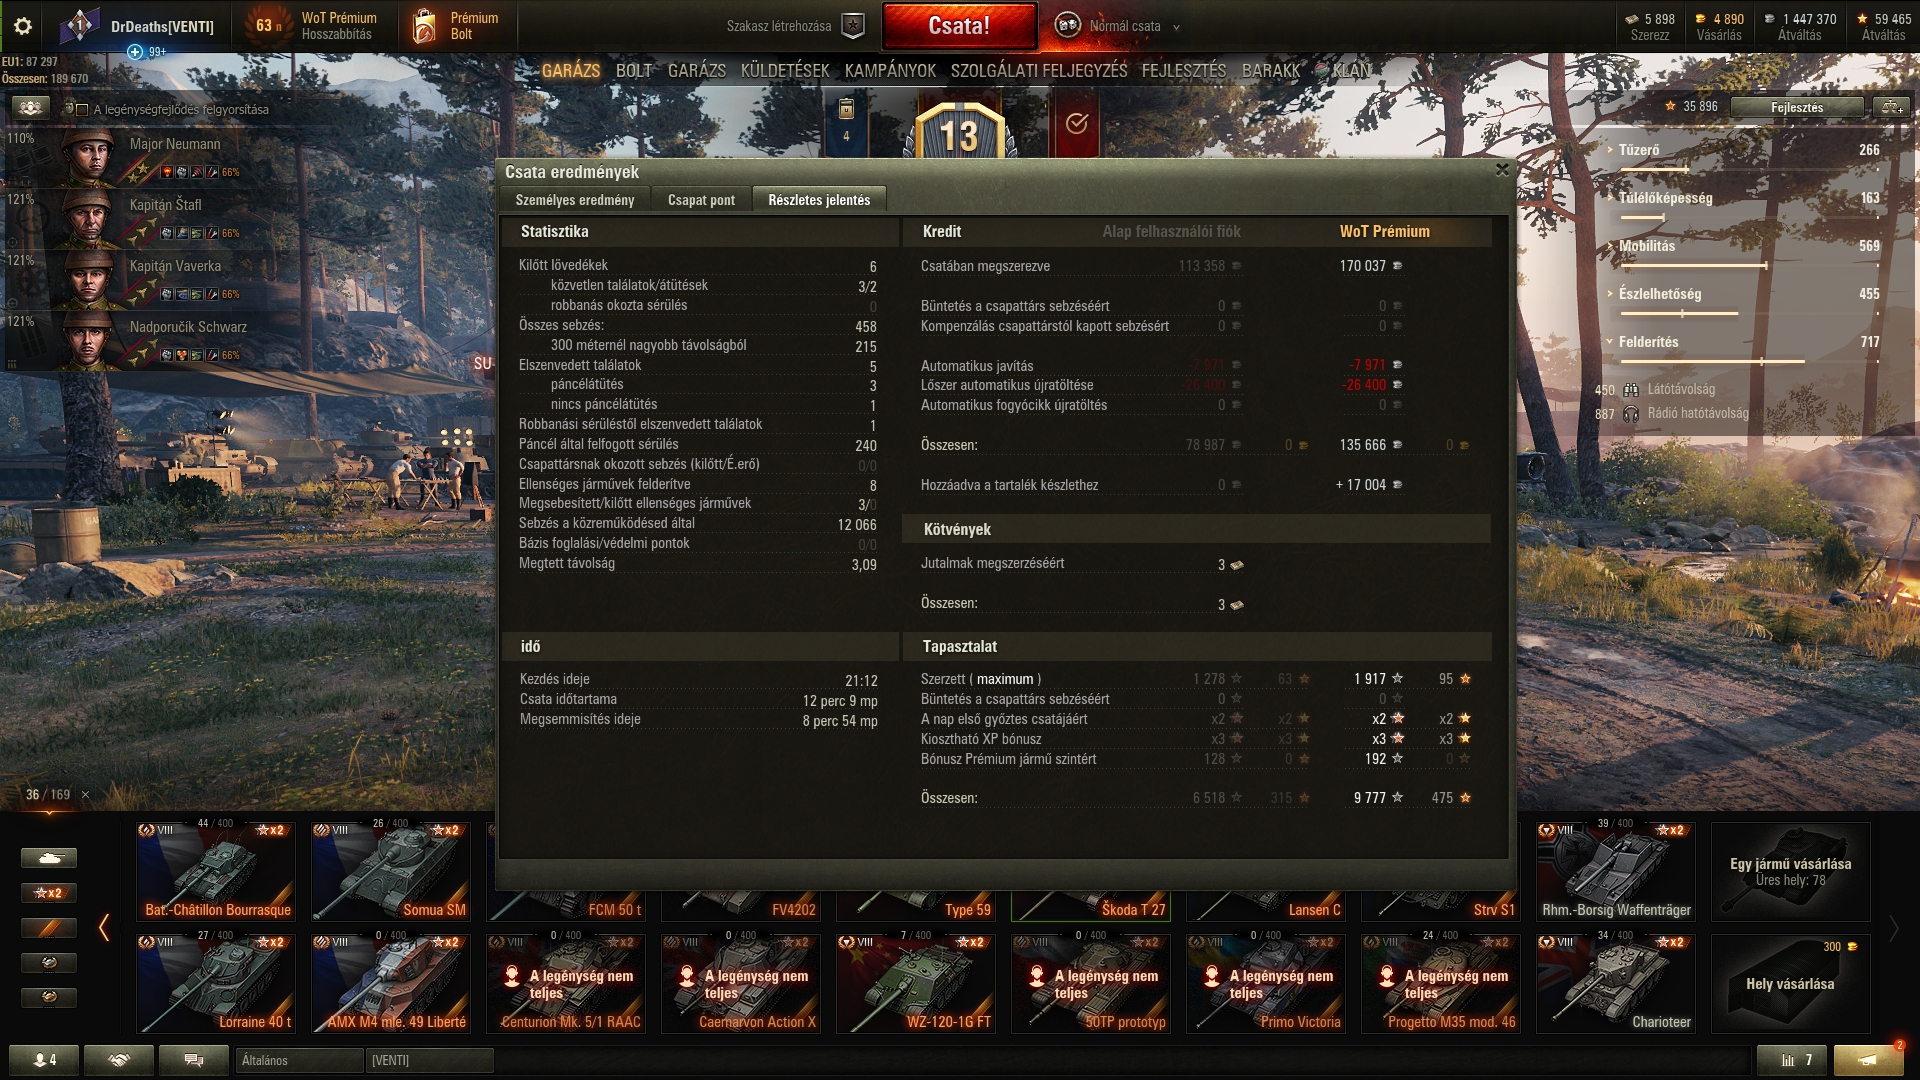This screenshot has width=1920, height=1080.
Task: Toggle the x2 bonus carousel filter
Action: click(49, 893)
